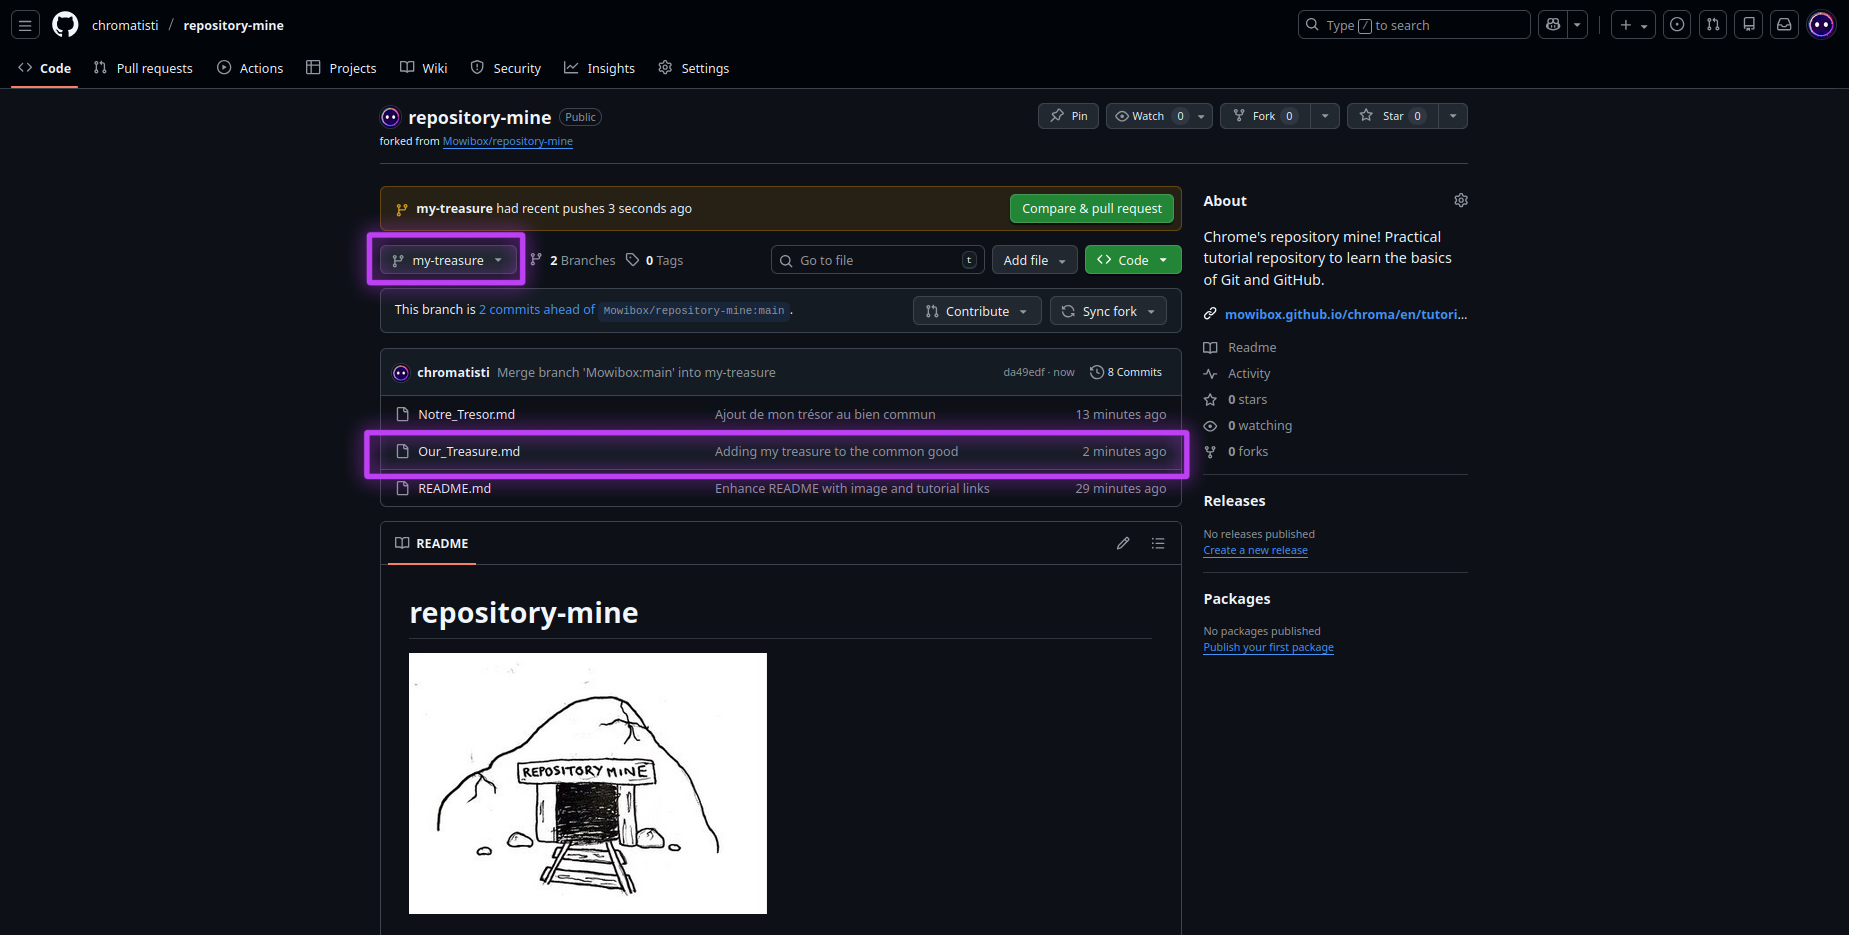The image size is (1849, 935).
Task: Open the green Code dropdown
Action: (x=1132, y=260)
